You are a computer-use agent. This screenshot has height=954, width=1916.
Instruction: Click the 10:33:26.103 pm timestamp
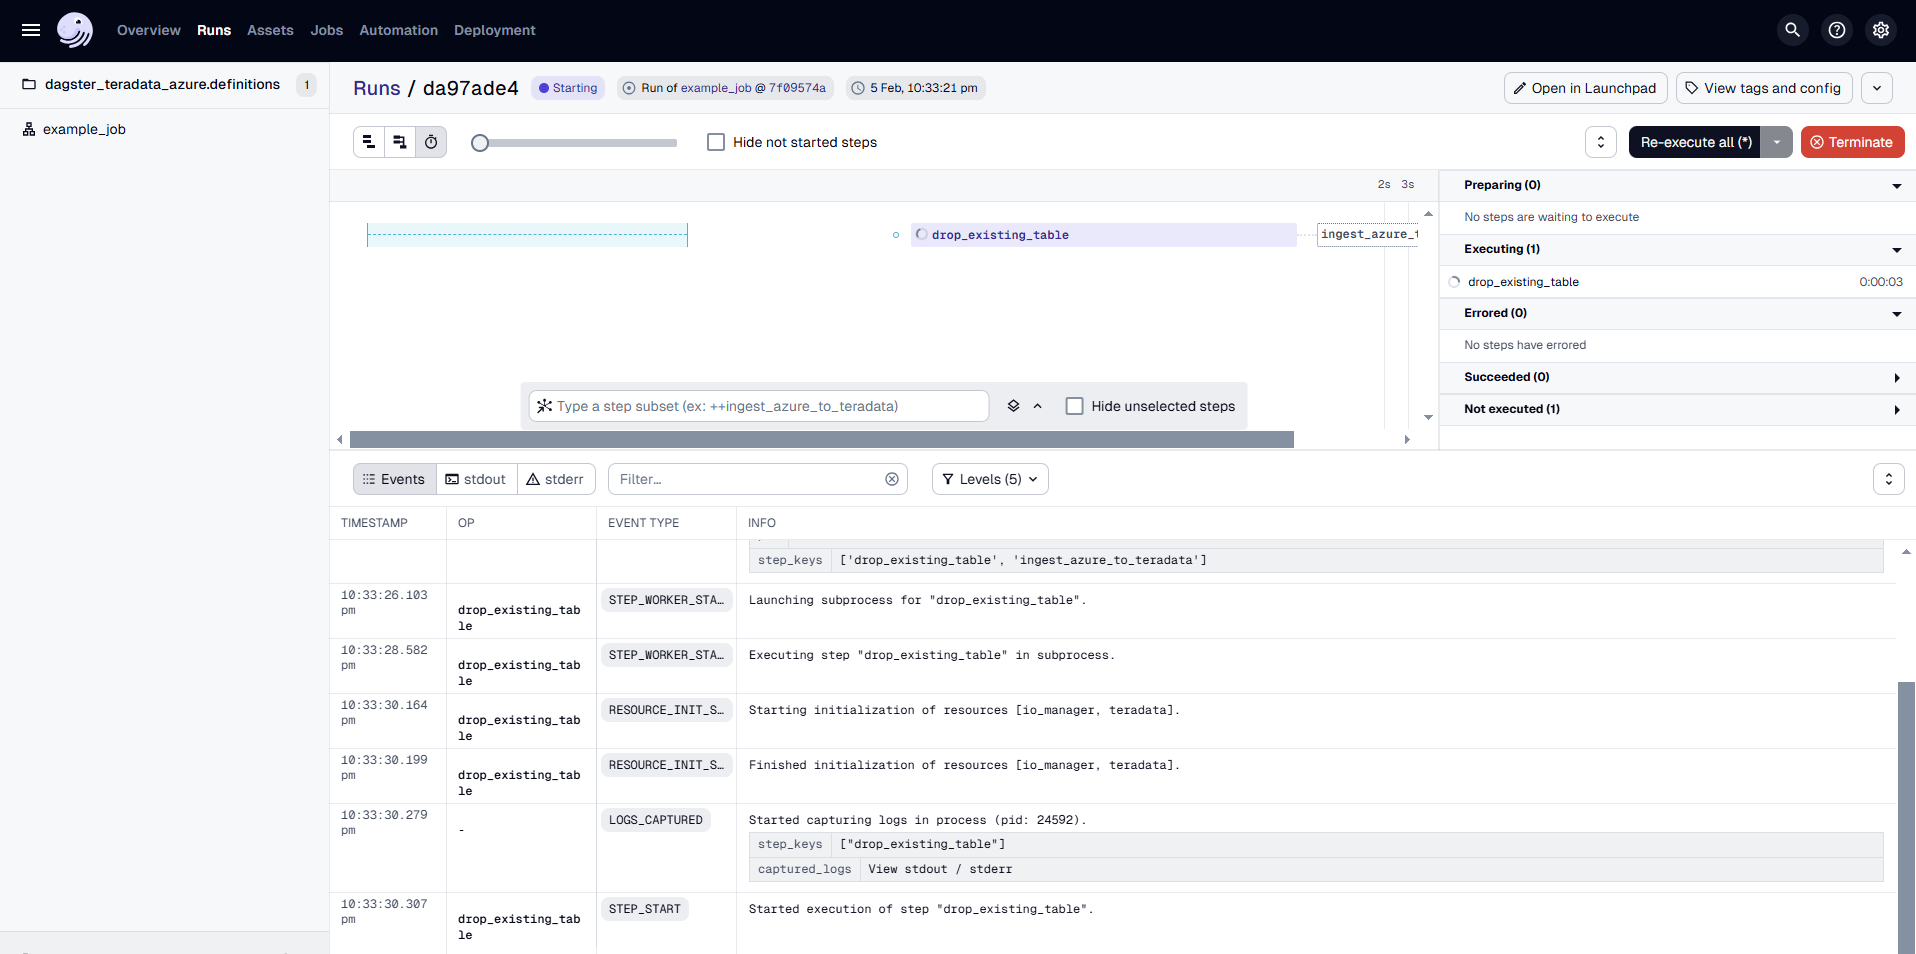pyautogui.click(x=384, y=602)
